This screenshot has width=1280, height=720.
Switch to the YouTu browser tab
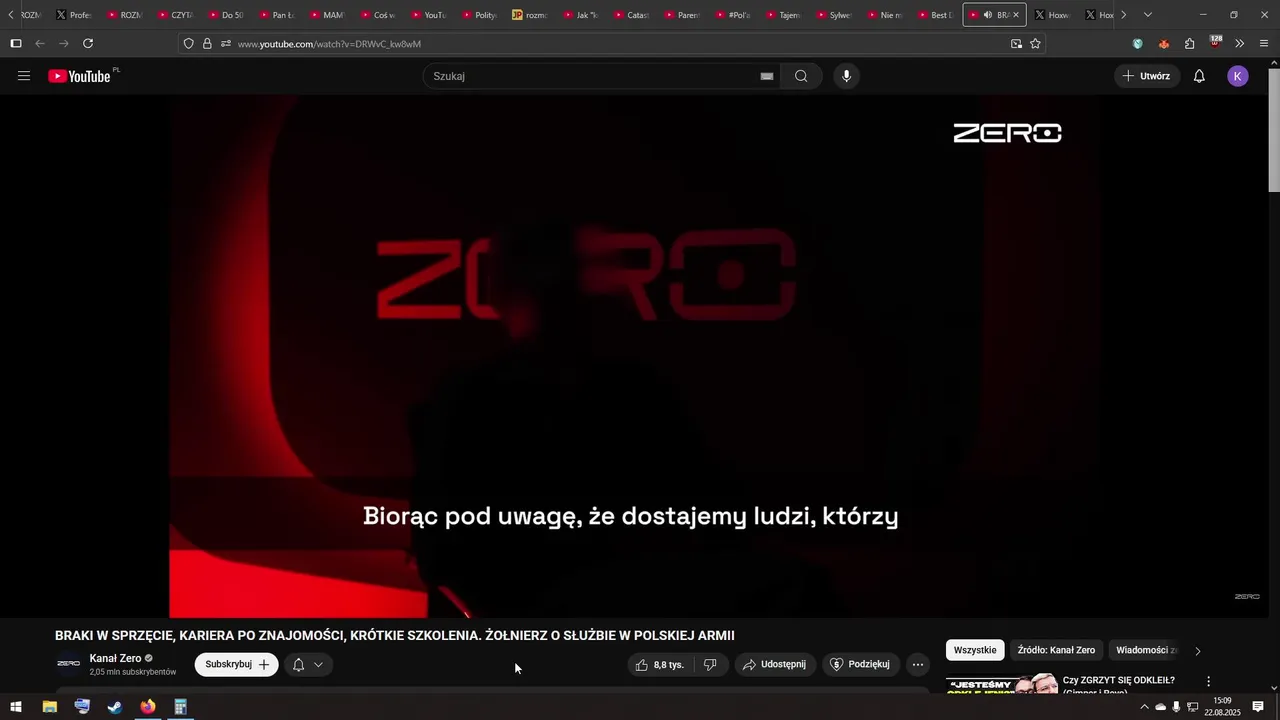(x=429, y=15)
